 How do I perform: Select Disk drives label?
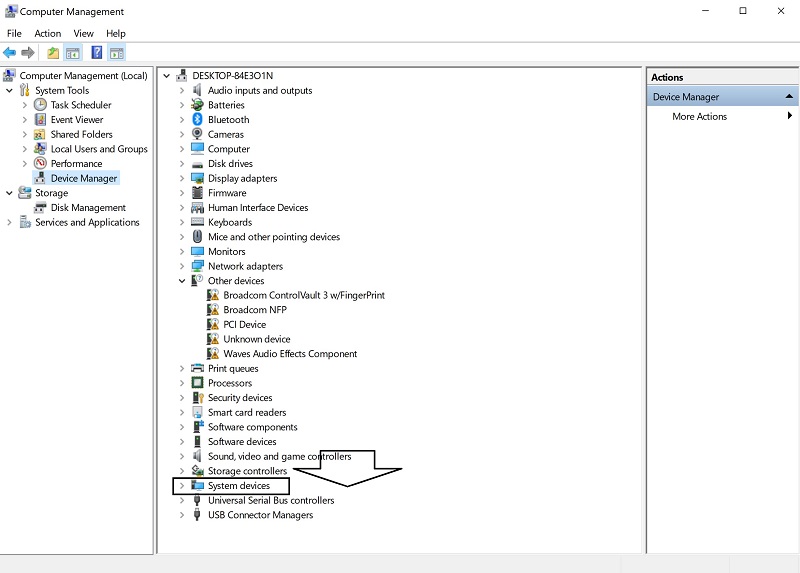[x=230, y=163]
